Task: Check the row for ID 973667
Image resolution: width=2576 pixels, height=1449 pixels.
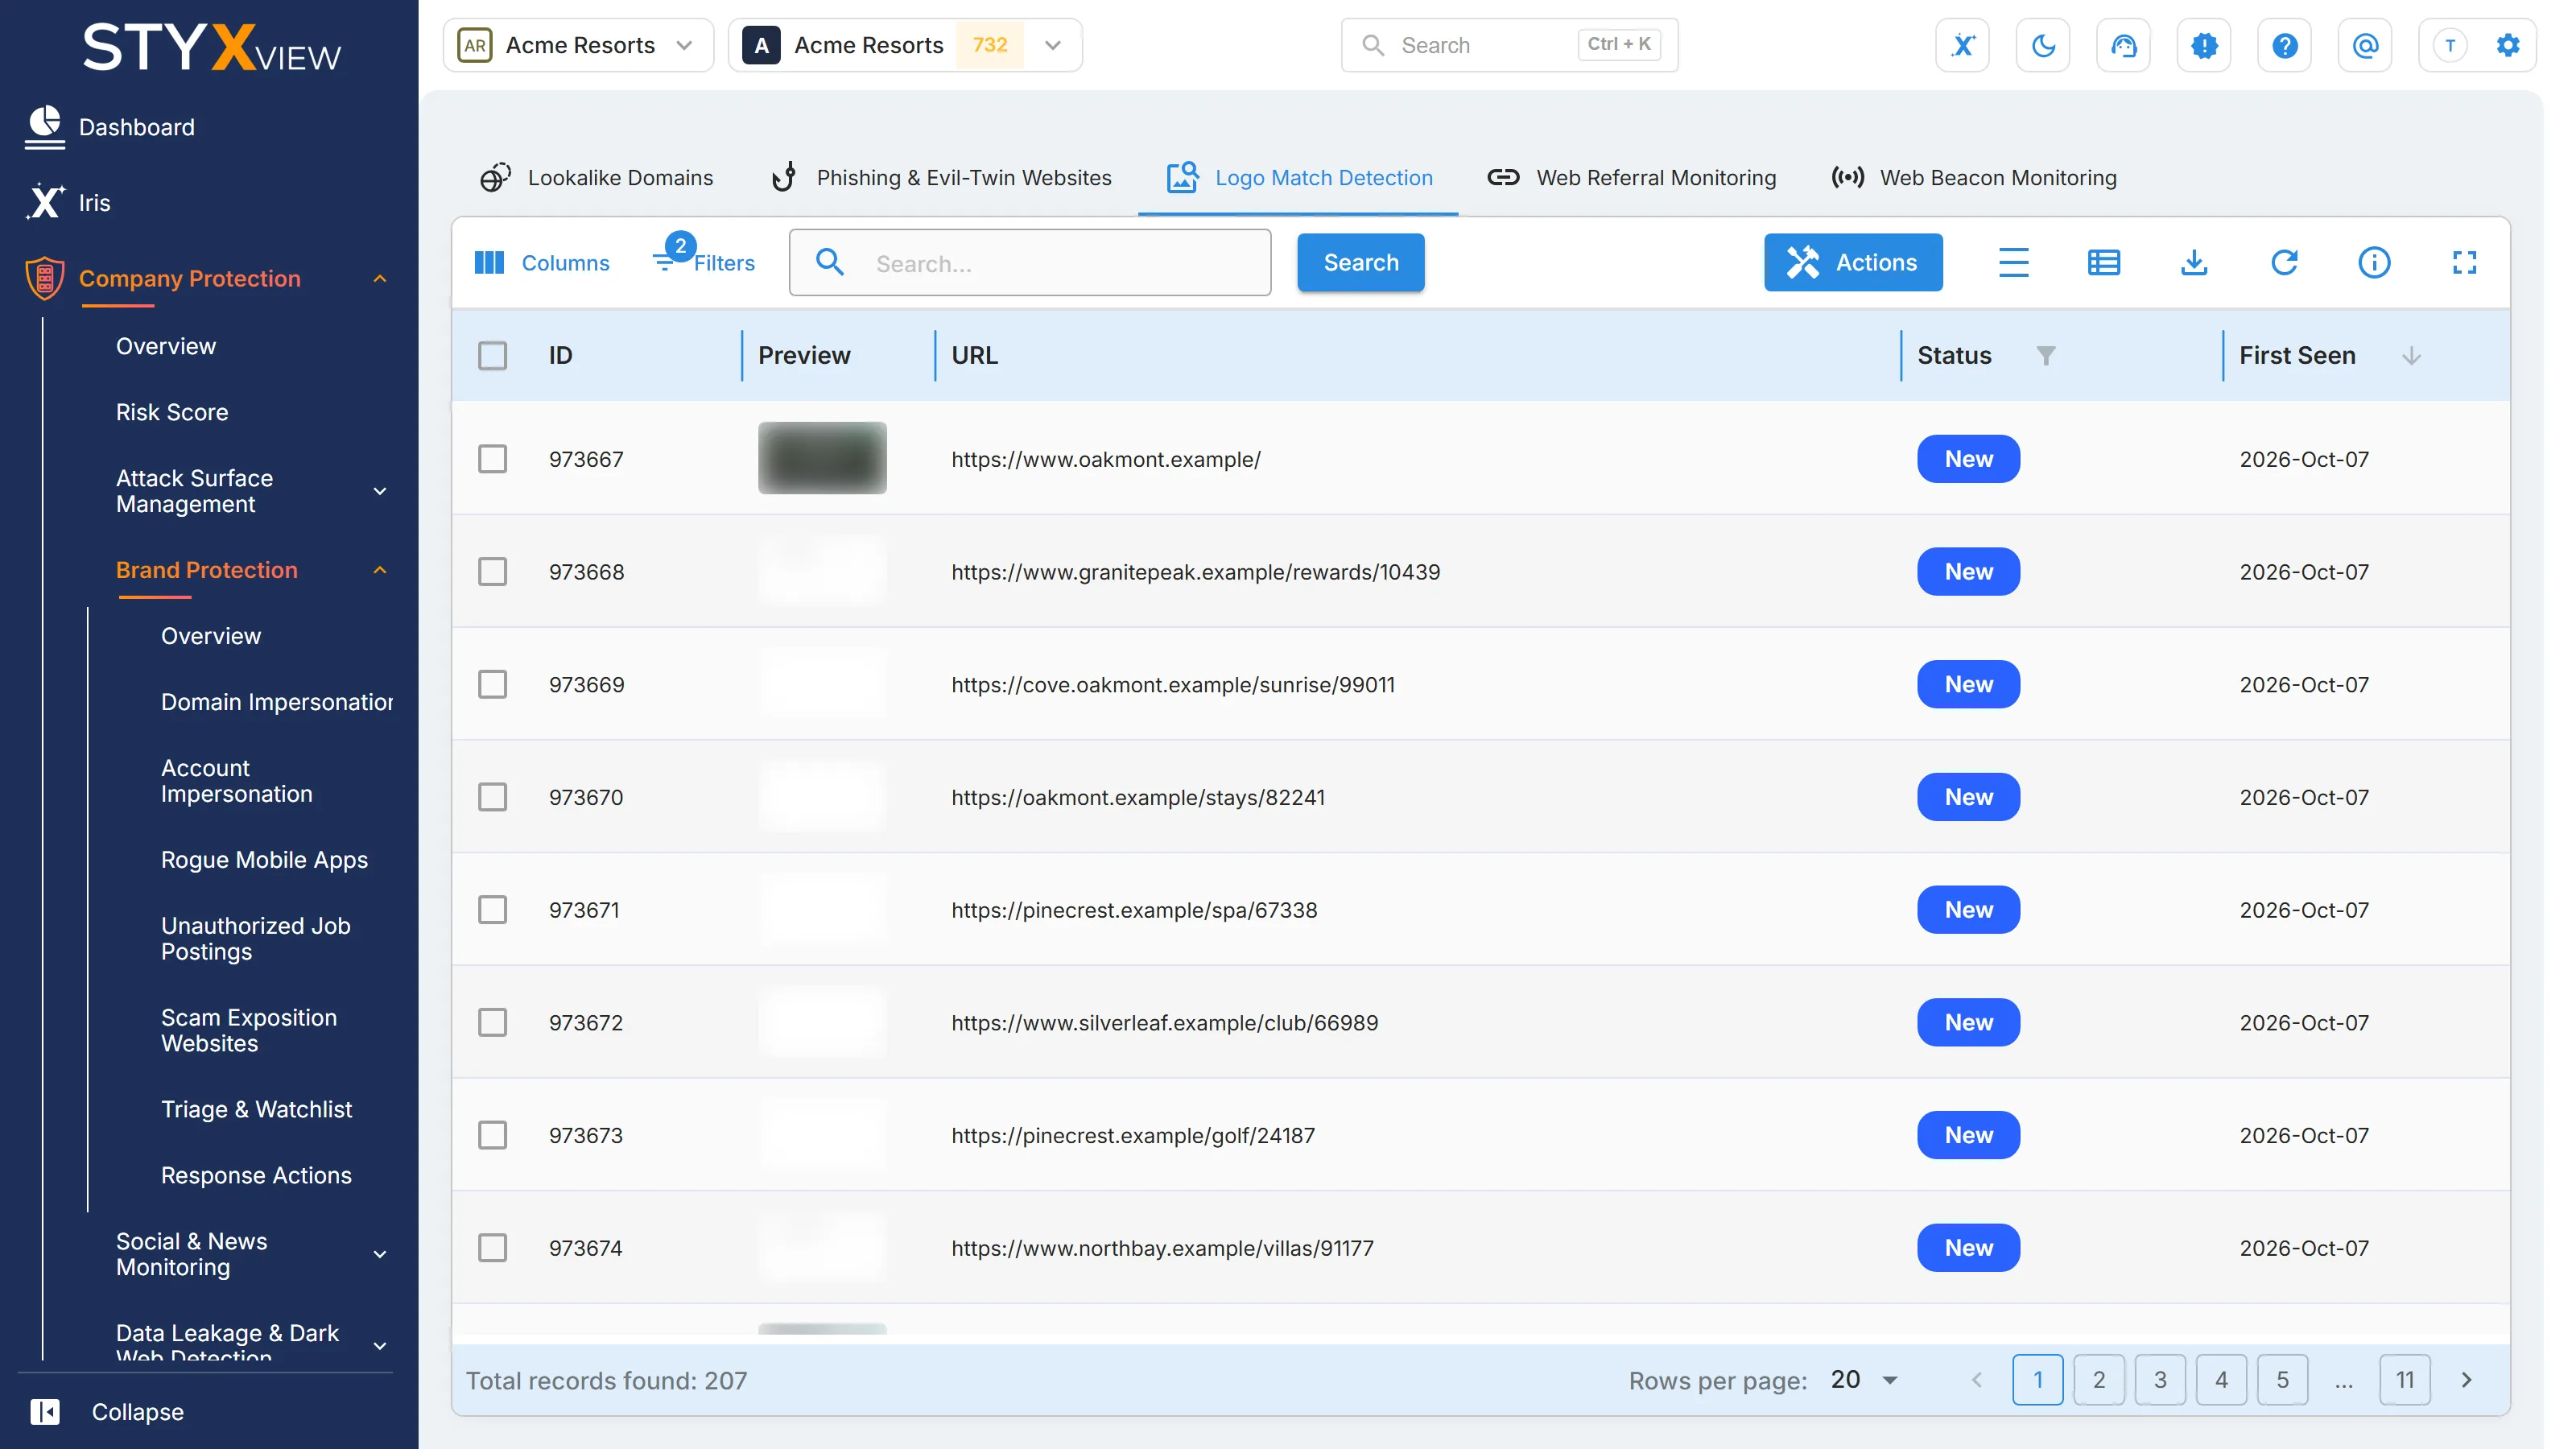Action: pyautogui.click(x=492, y=459)
